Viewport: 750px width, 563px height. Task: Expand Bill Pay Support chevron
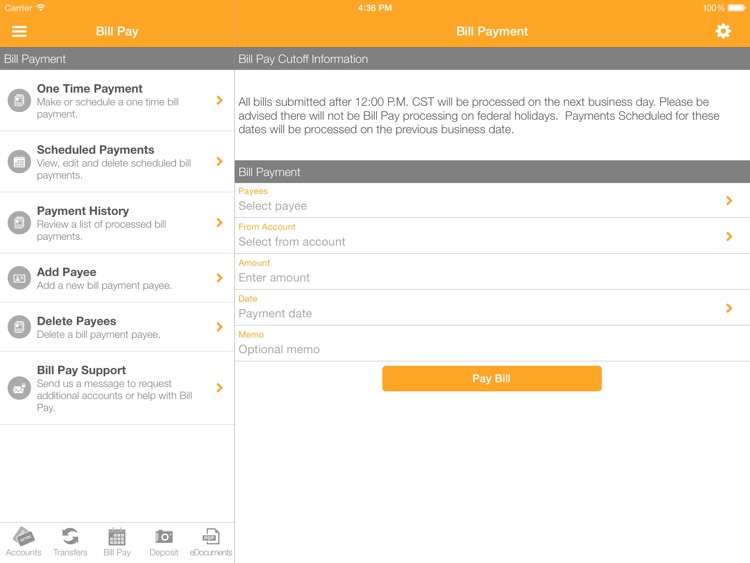coord(220,387)
